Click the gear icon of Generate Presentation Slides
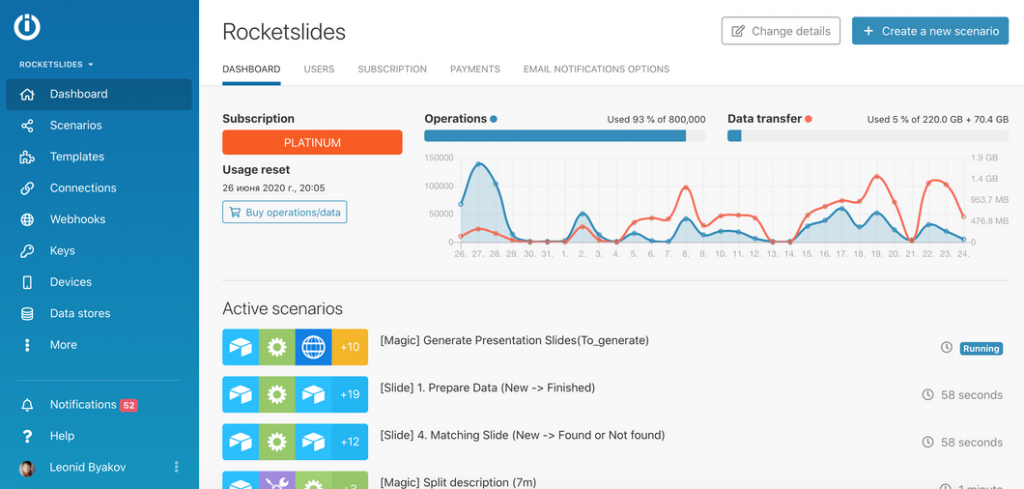1024x489 pixels. coord(277,347)
